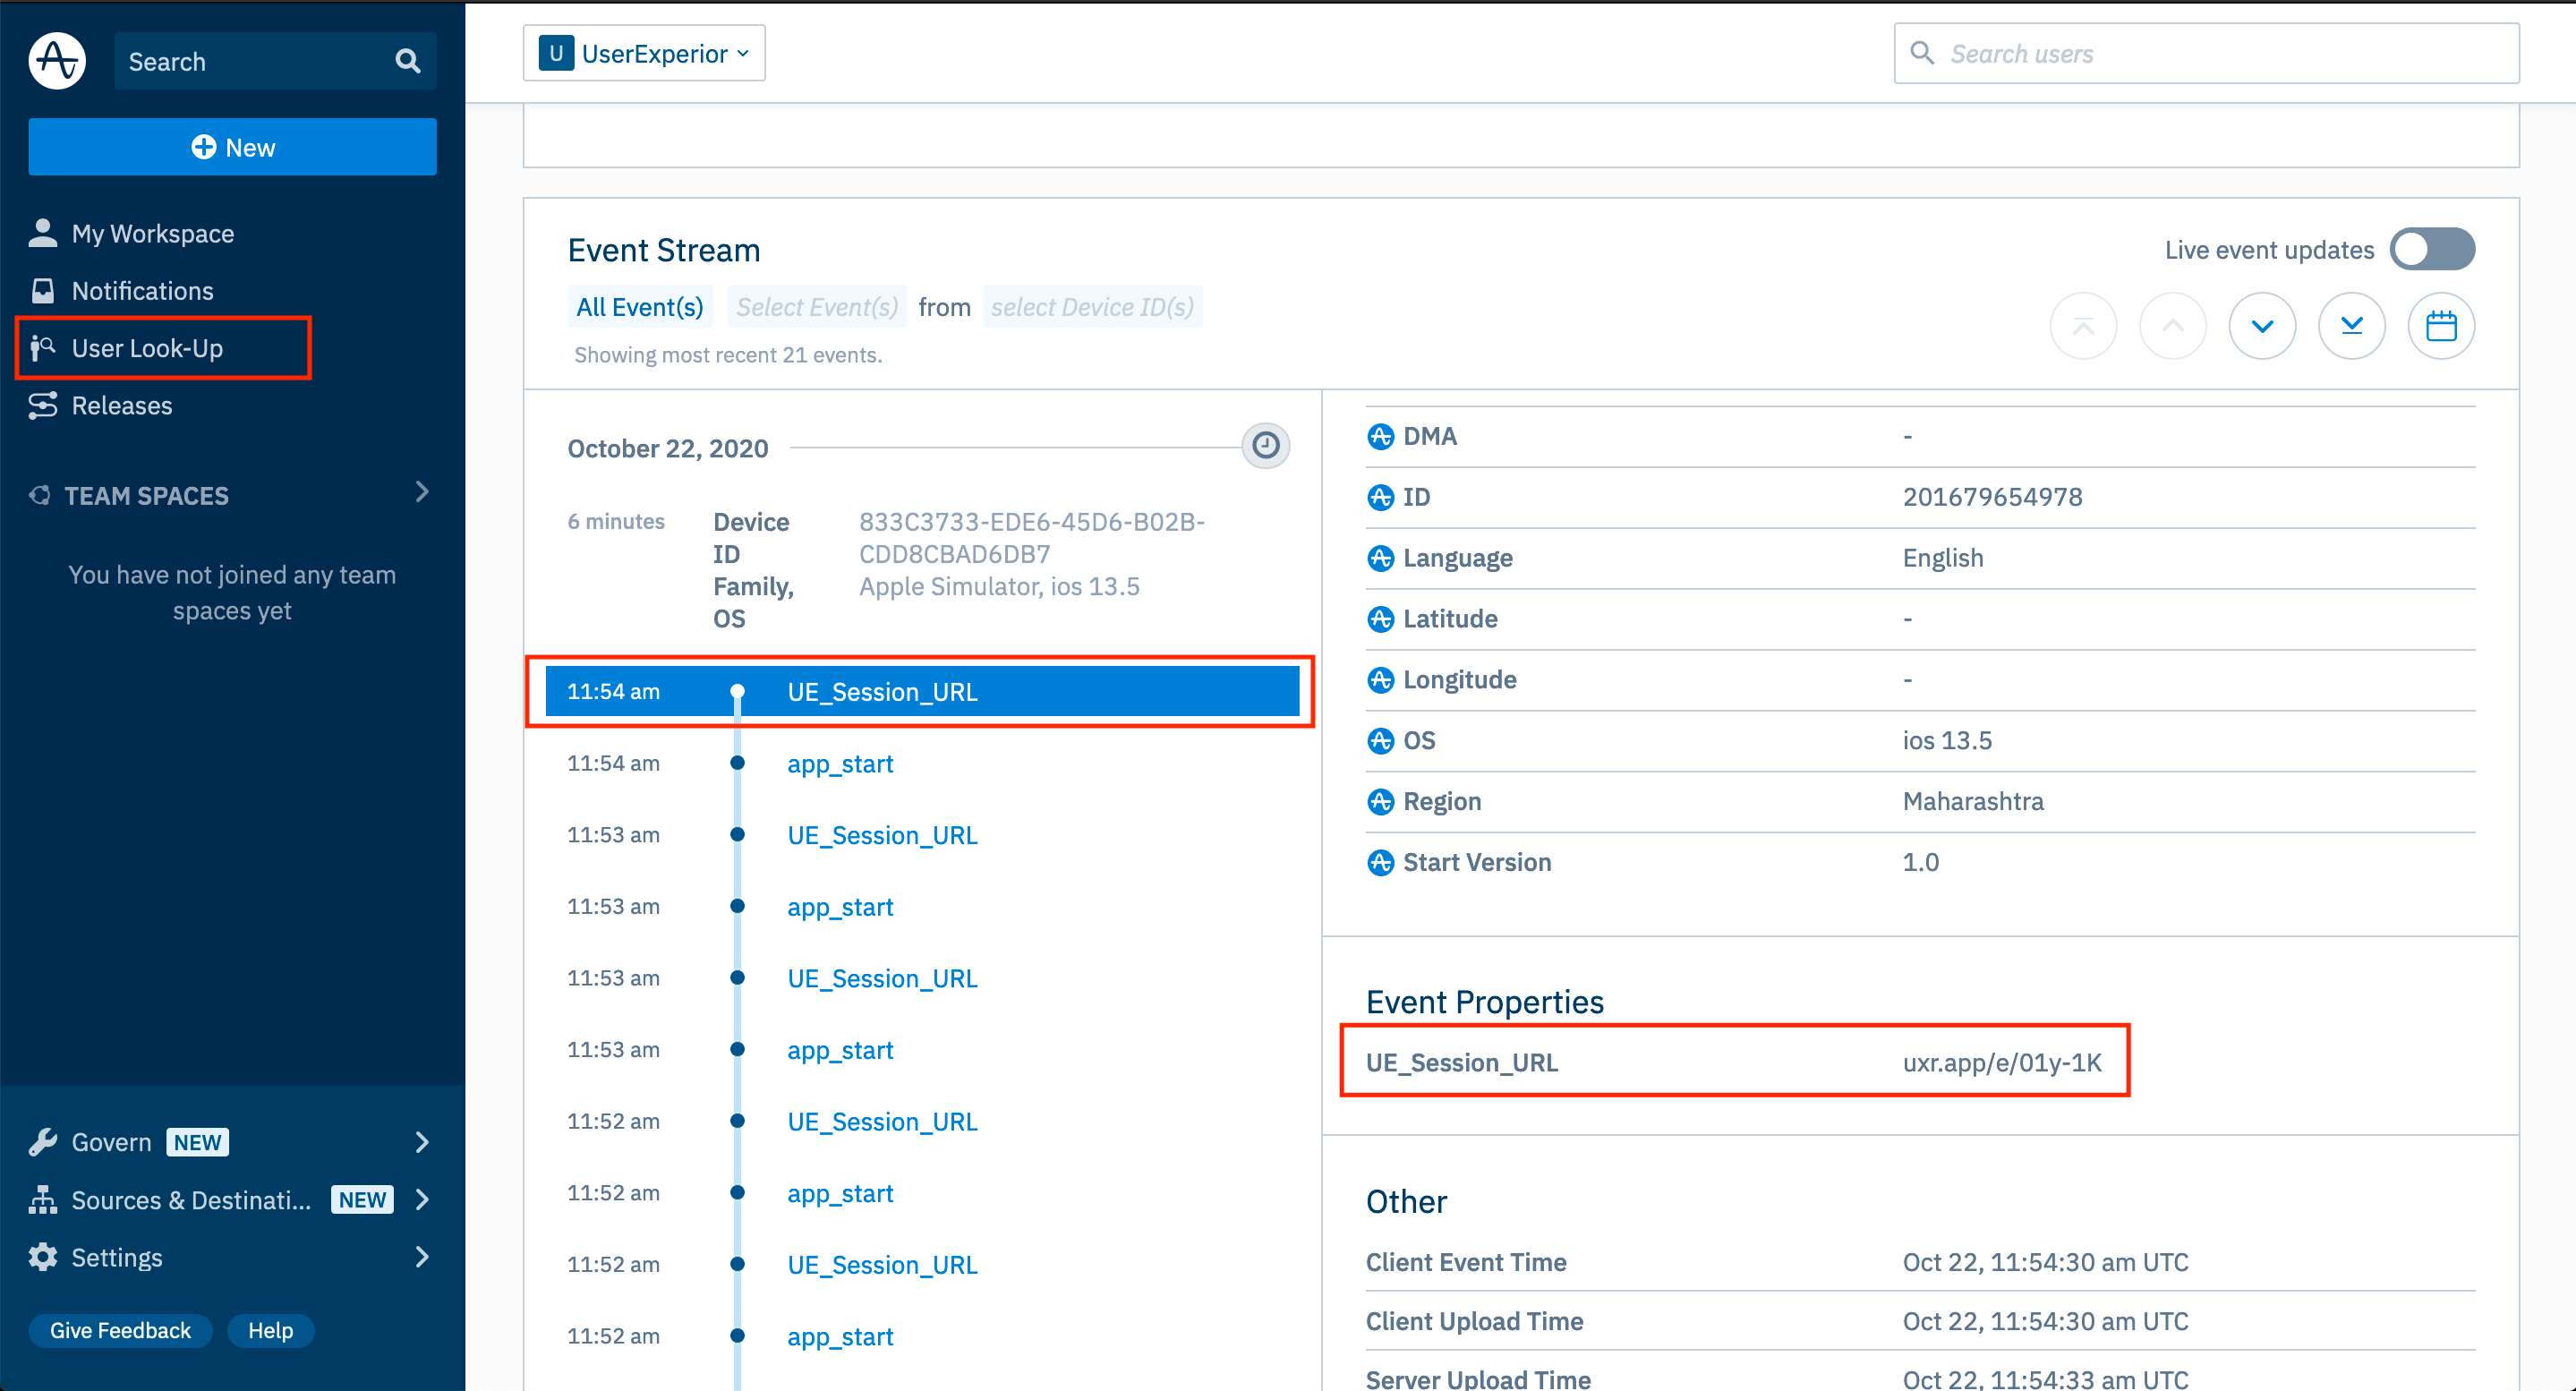
Task: Open the select Device ID(s) dropdown
Action: [x=1092, y=307]
